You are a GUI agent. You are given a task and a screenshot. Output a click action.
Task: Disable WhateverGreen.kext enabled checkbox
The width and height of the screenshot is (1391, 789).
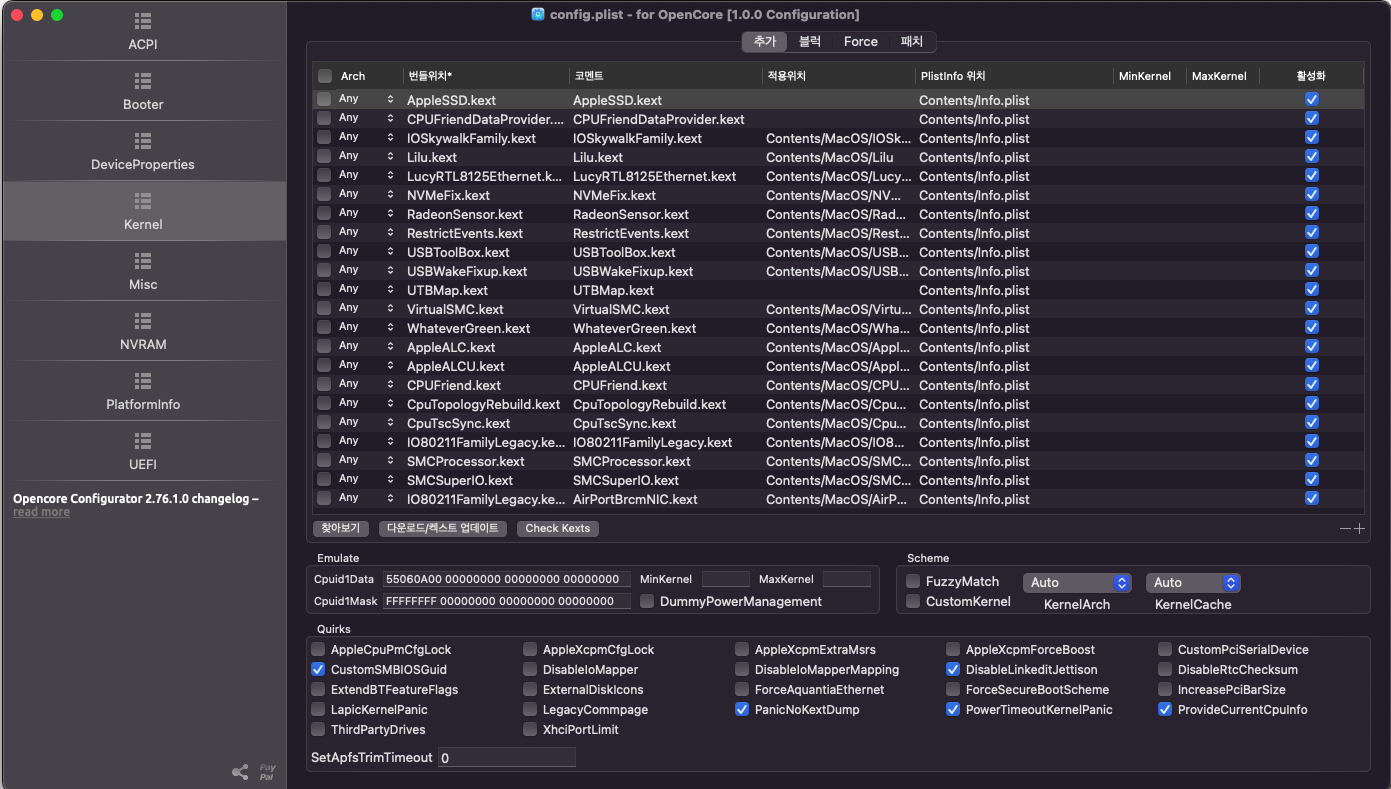[1312, 328]
